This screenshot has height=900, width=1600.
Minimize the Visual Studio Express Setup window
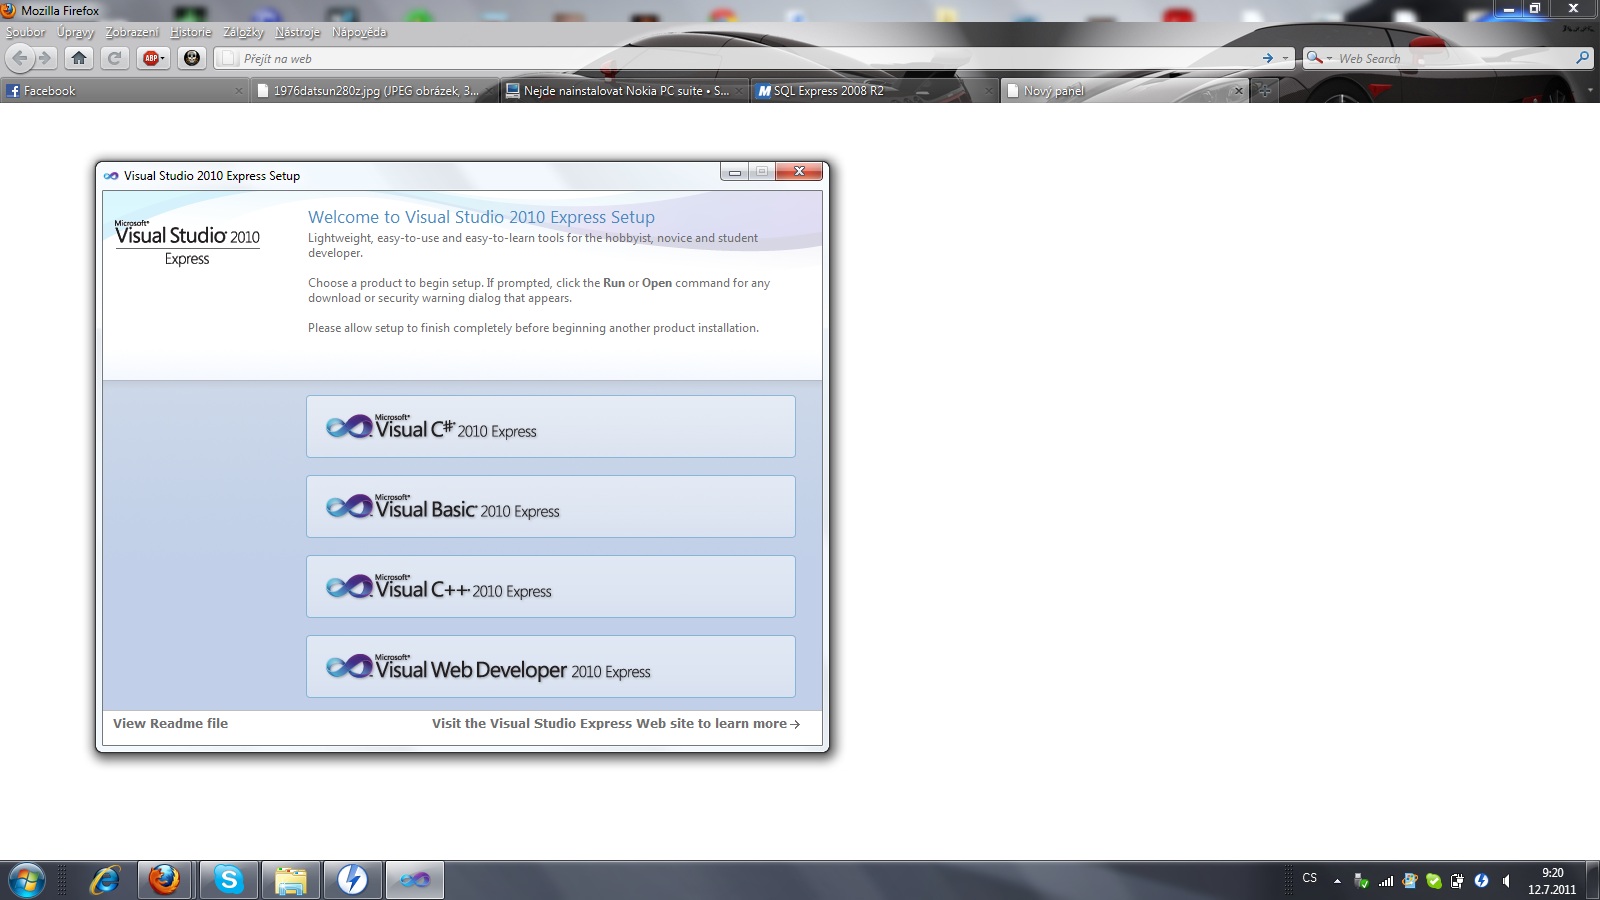(x=734, y=172)
